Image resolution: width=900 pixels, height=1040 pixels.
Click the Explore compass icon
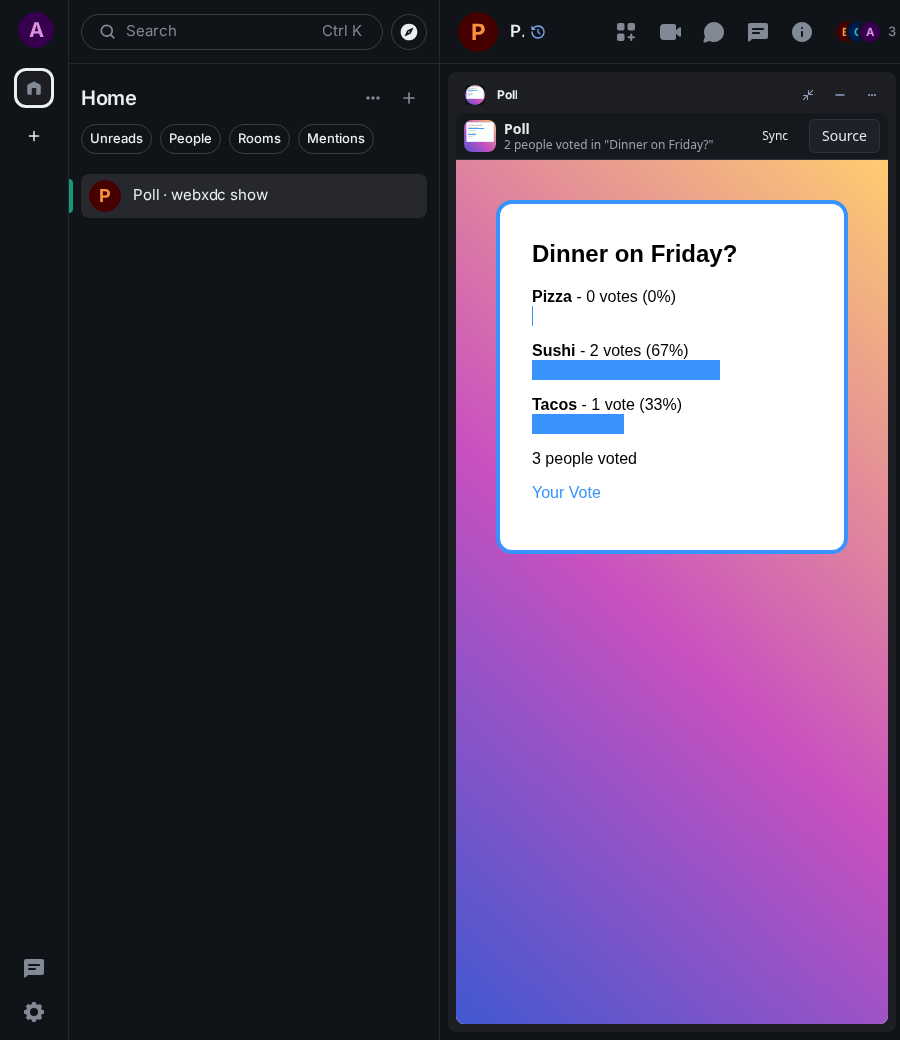click(x=409, y=32)
